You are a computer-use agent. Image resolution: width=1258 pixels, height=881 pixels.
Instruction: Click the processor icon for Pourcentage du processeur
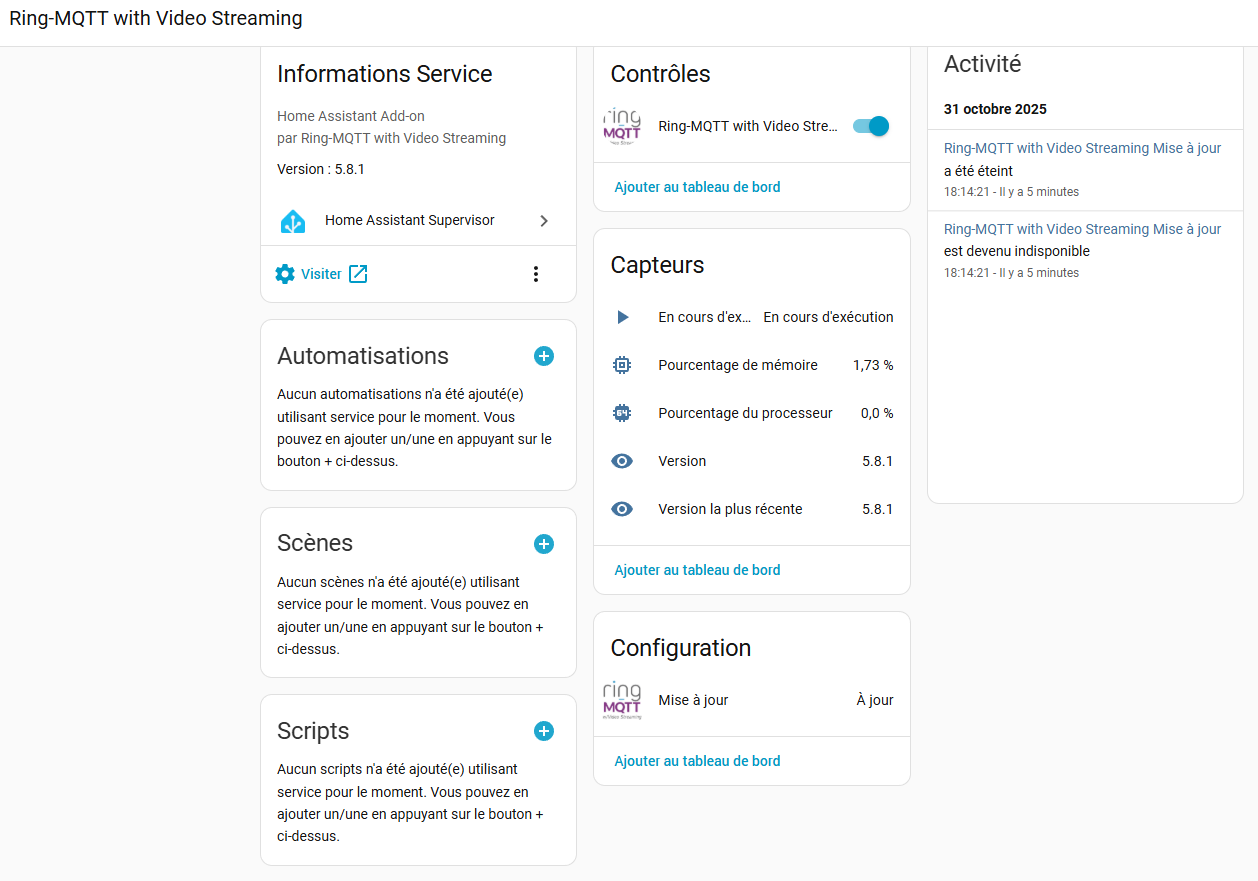[x=622, y=413]
